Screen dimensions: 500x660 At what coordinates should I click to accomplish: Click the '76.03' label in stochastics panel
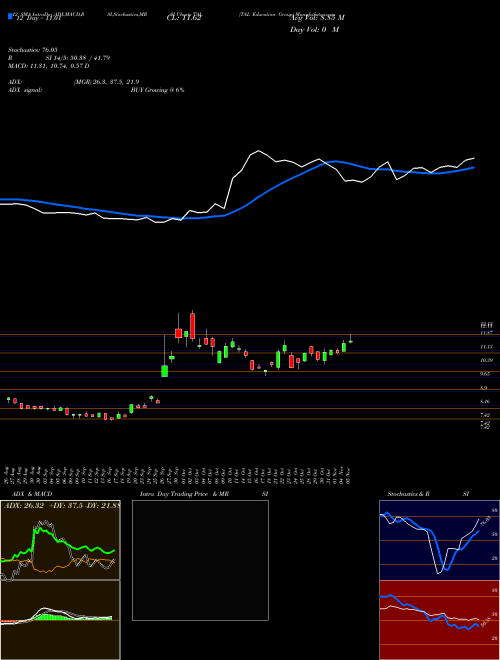click(x=484, y=522)
